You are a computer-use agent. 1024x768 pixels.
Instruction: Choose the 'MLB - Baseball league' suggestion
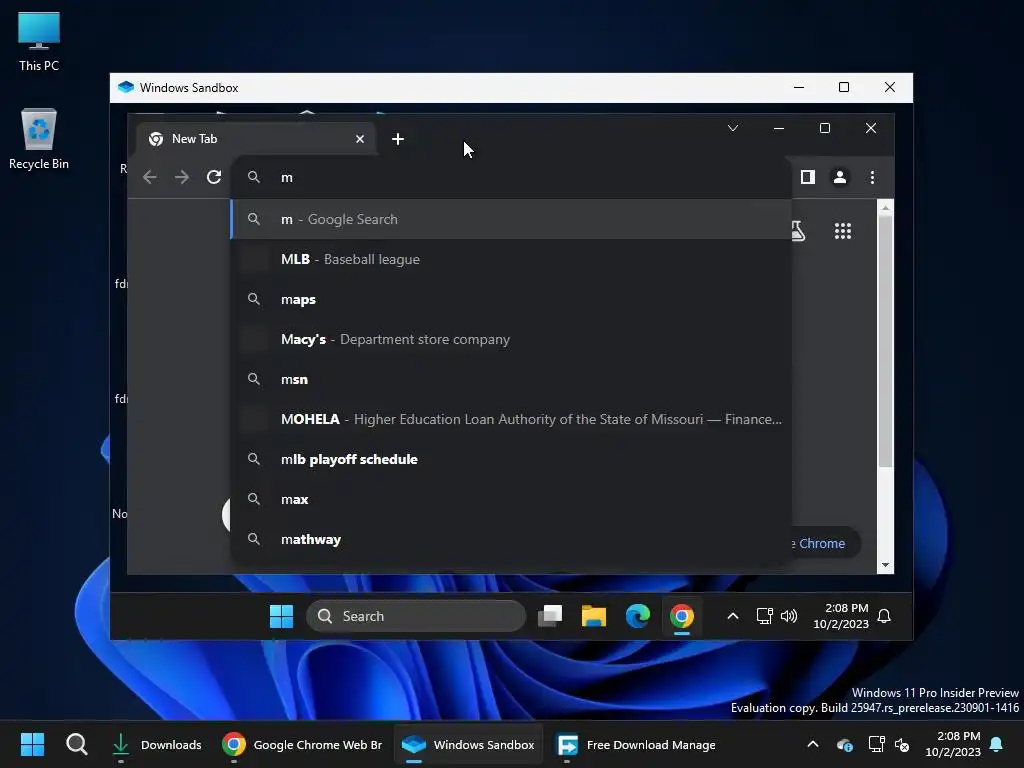tap(511, 259)
